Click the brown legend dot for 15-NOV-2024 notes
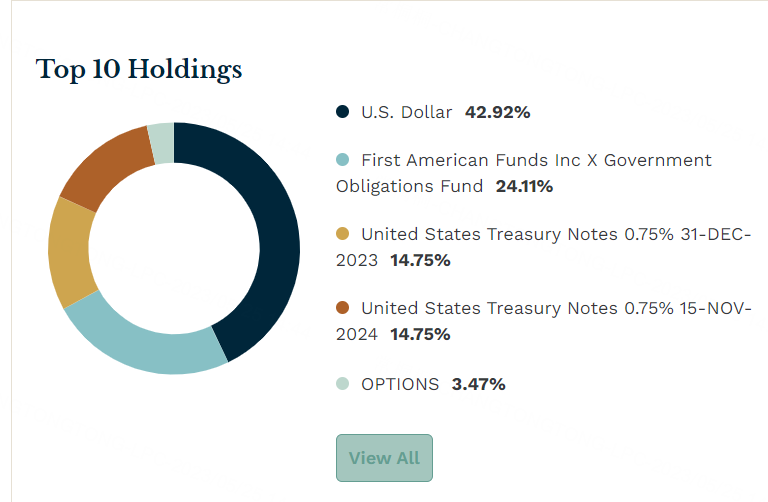The width and height of the screenshot is (768, 502). 343,308
